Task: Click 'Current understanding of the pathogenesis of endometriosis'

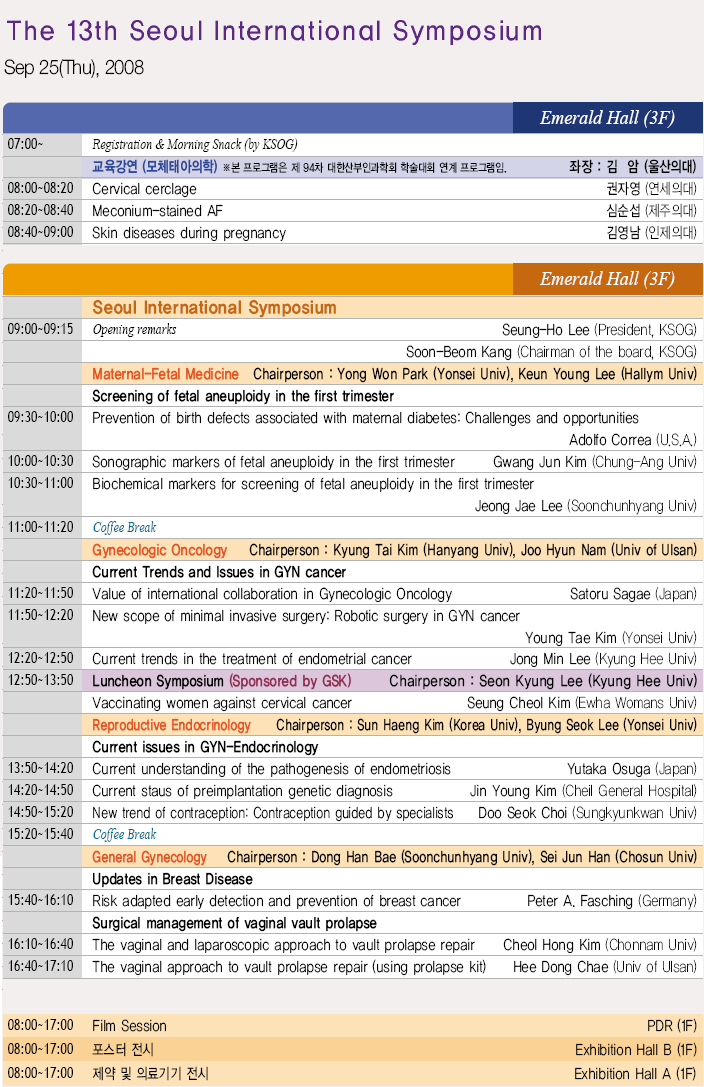Action: pos(272,769)
